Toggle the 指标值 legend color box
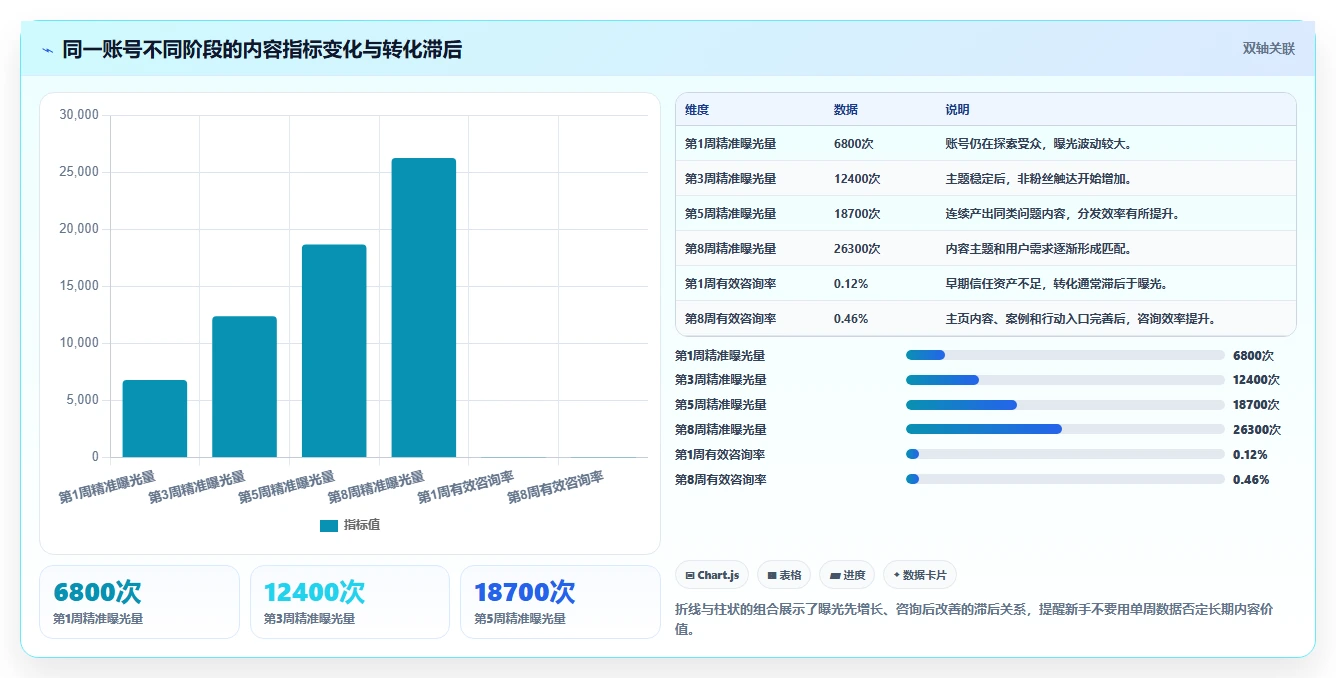 click(329, 525)
